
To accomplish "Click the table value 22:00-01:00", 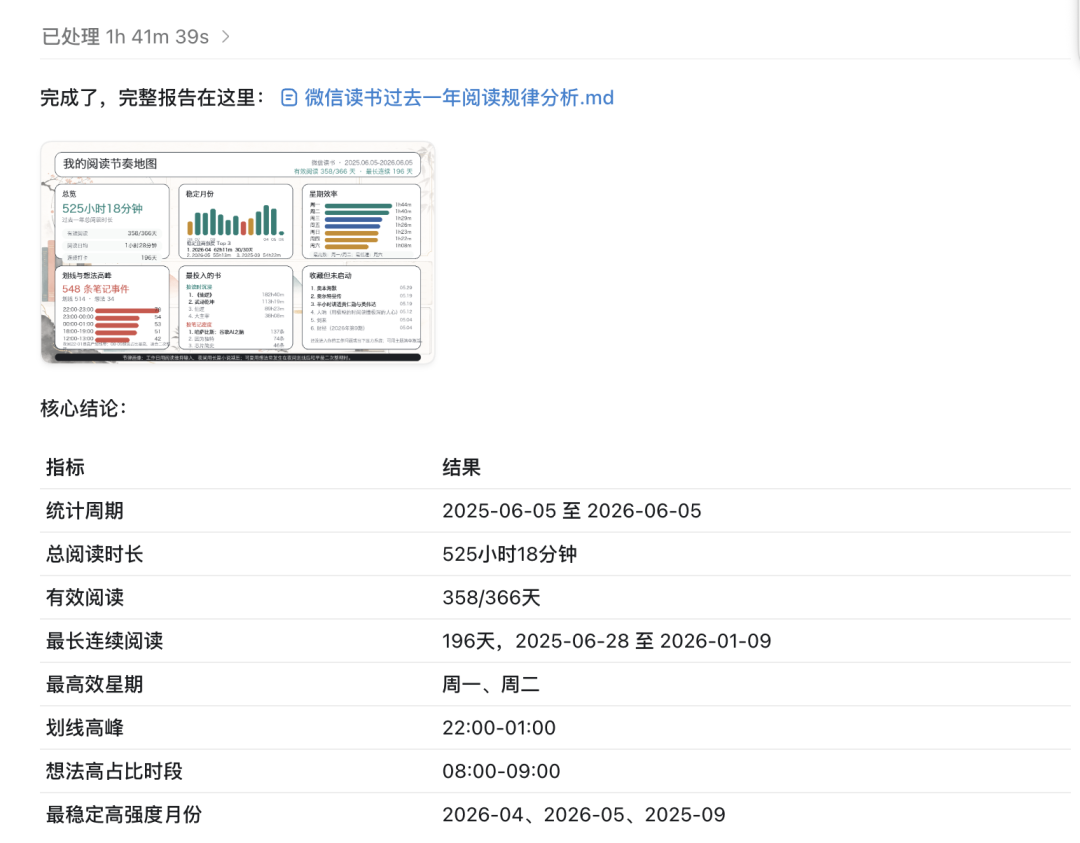I will click(499, 728).
